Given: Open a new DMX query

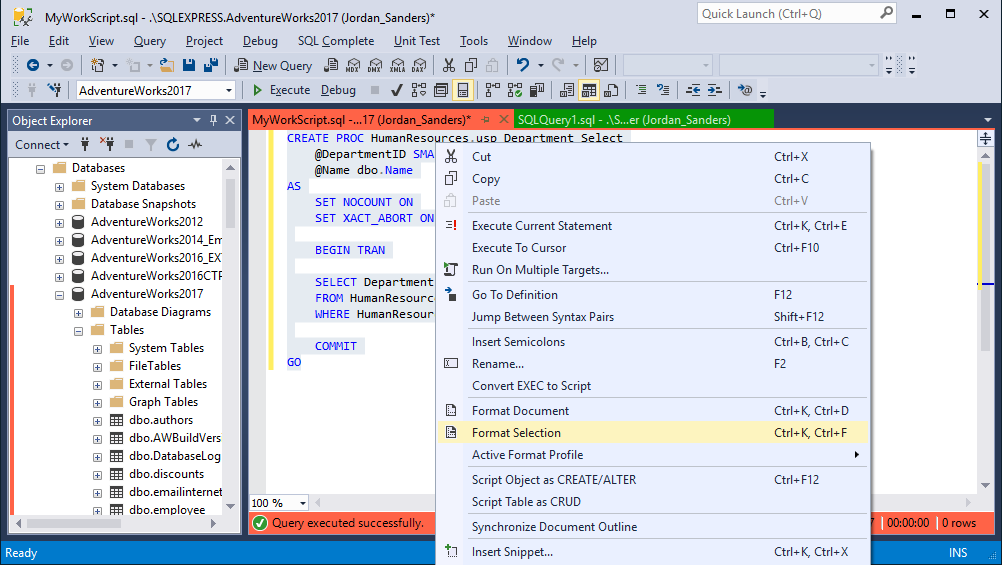Looking at the screenshot, I should (375, 65).
